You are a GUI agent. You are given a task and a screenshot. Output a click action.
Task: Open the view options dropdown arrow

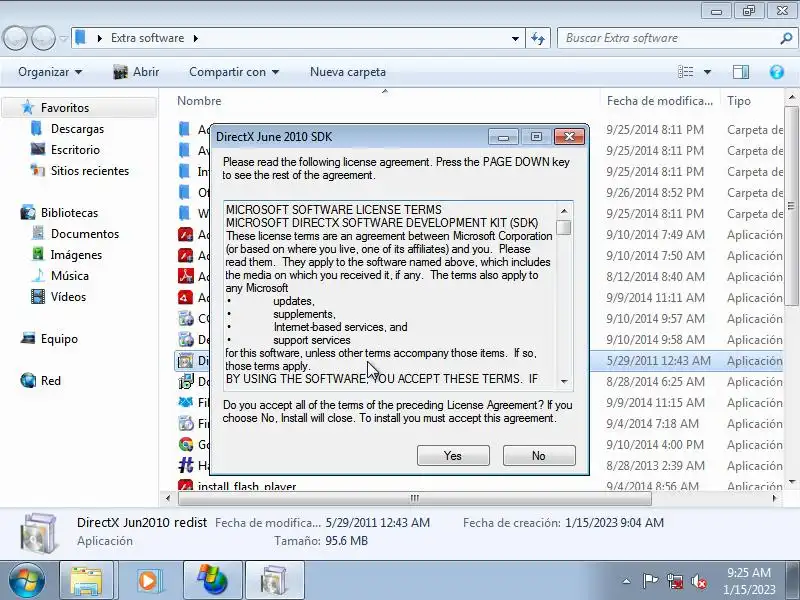(x=707, y=72)
